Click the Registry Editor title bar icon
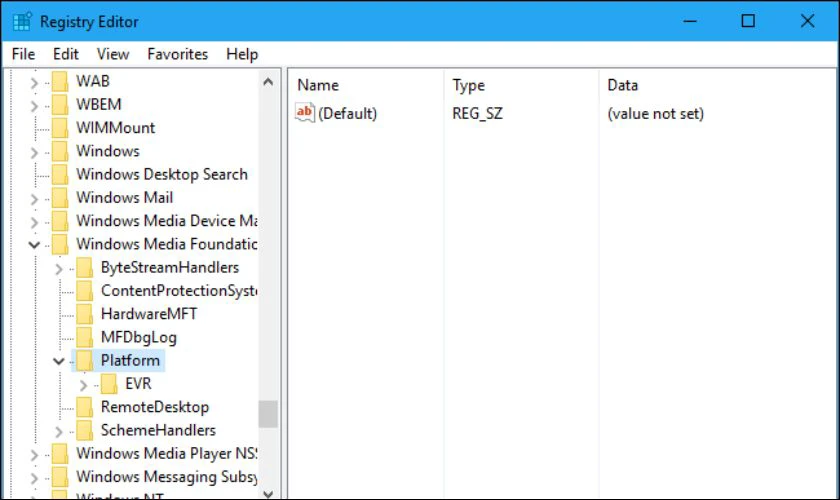This screenshot has height=500, width=840. (22, 22)
